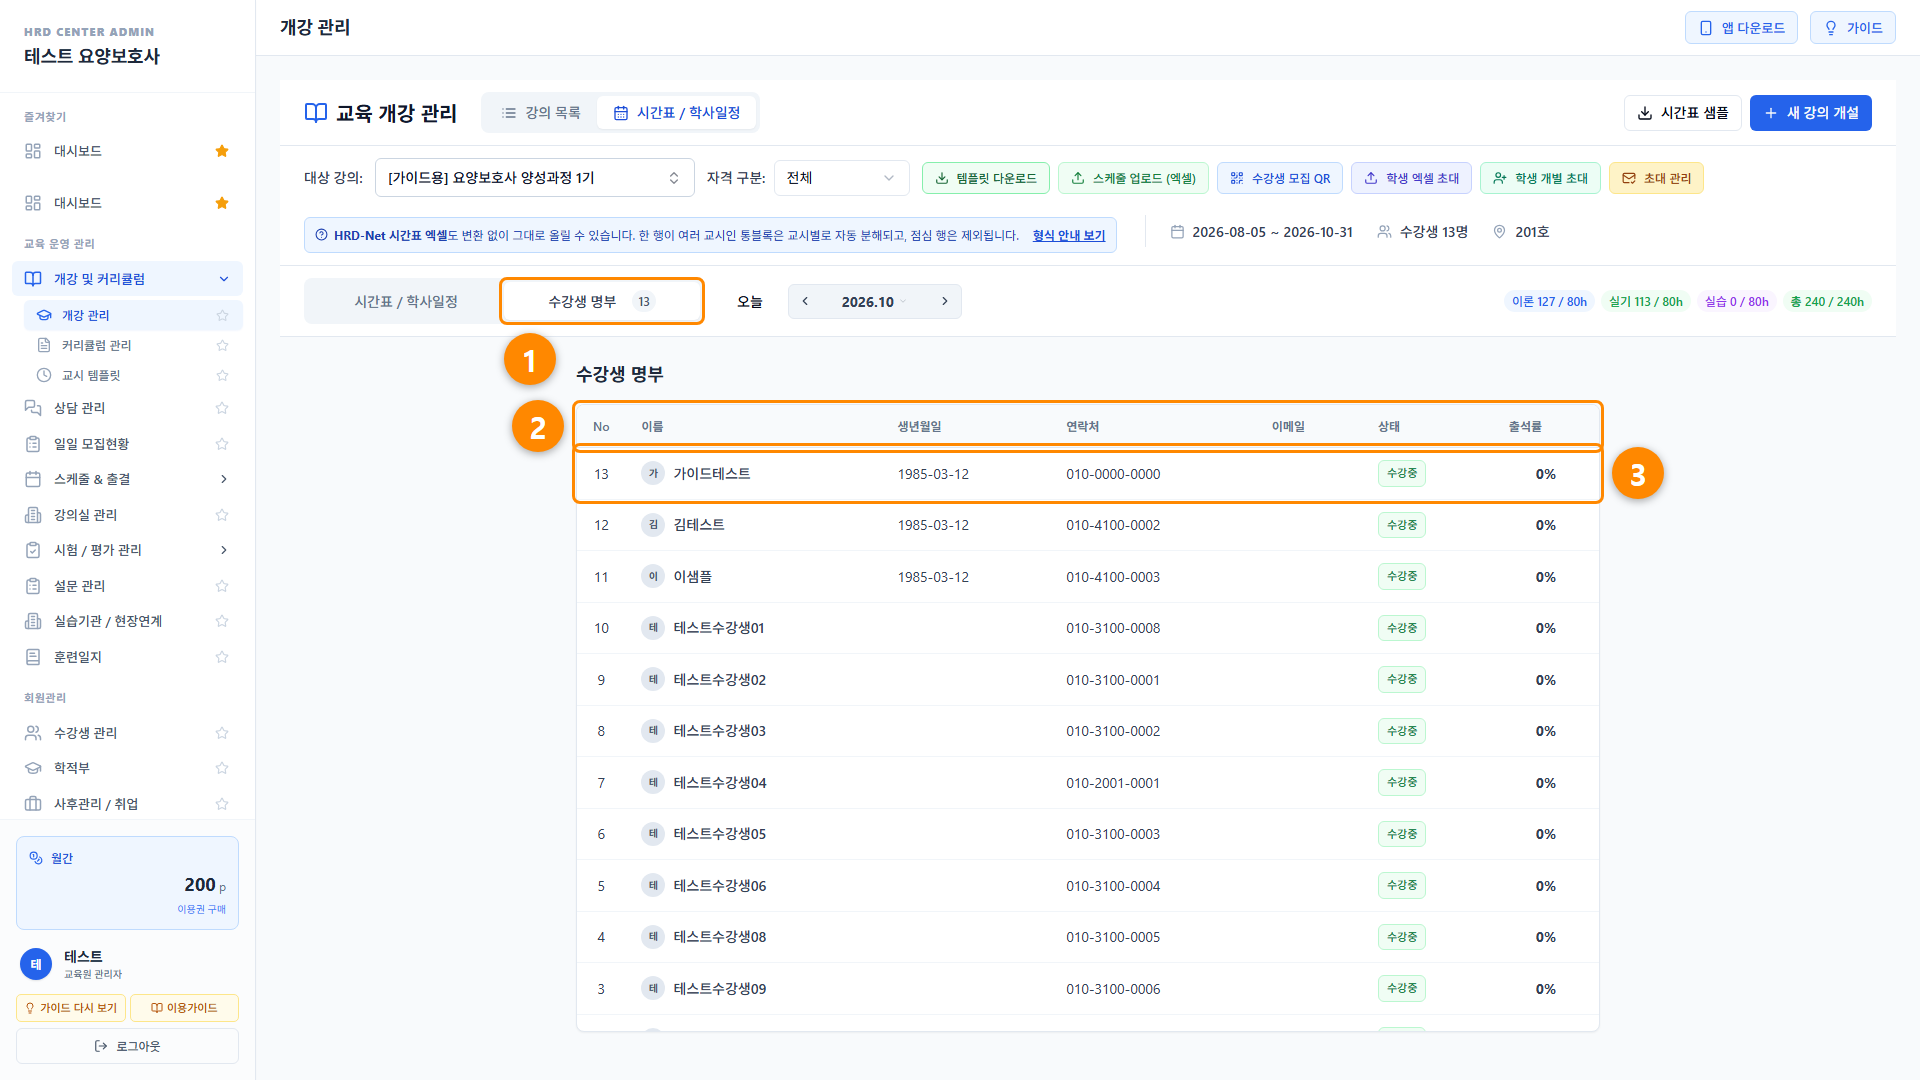Screen dimensions: 1920x1080
Task: Click the 월간 coins icon
Action: (36, 858)
